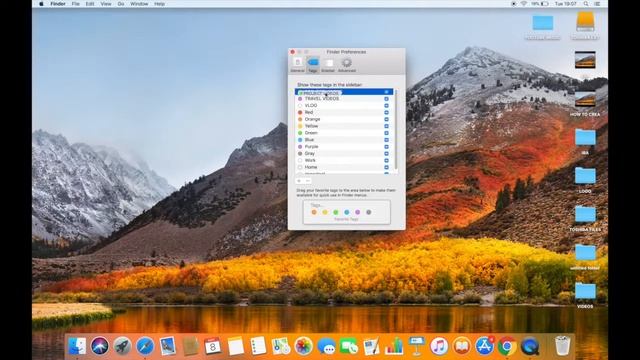Launch Google Chrome from the Dock
Screen dimensions: 640x360
507,346
